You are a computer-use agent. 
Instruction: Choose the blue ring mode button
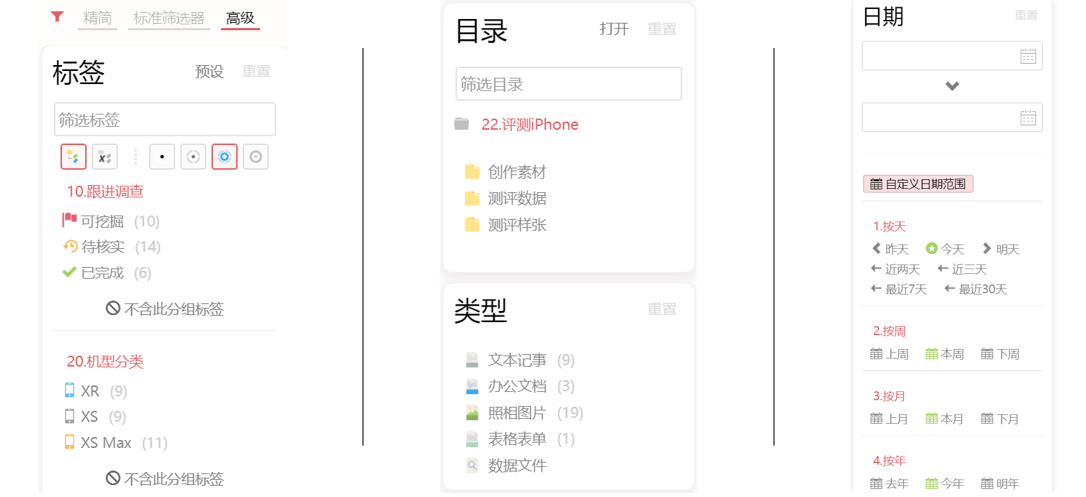(x=224, y=157)
